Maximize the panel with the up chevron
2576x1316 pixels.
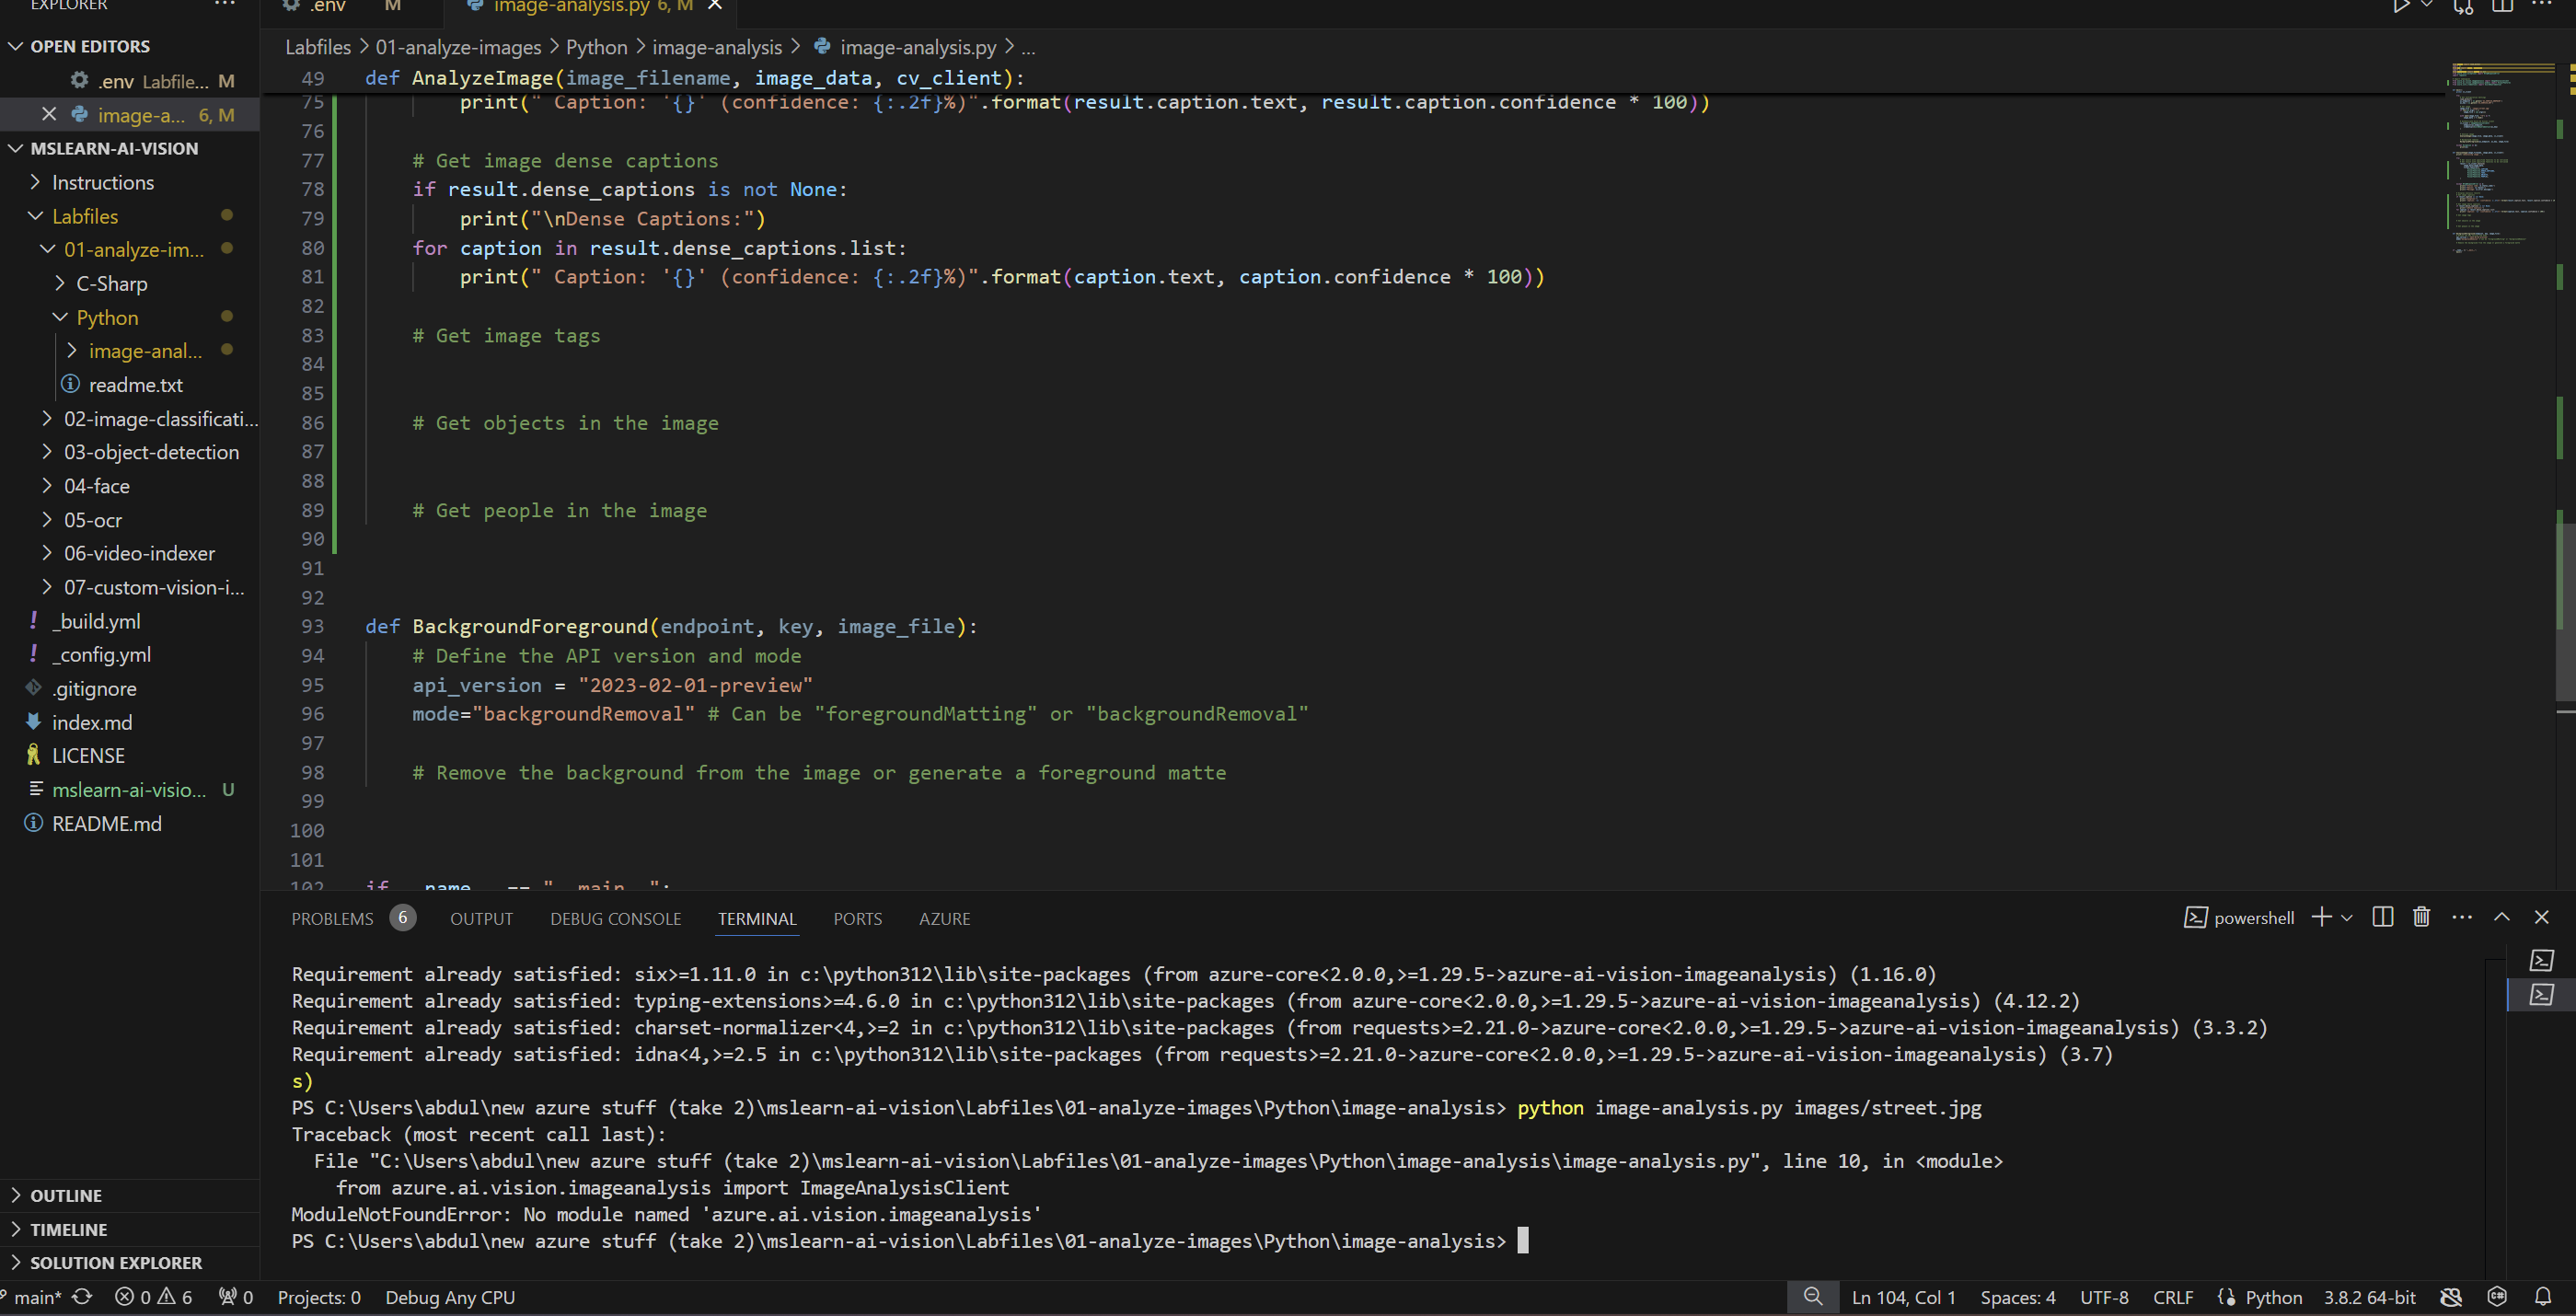click(x=2502, y=917)
